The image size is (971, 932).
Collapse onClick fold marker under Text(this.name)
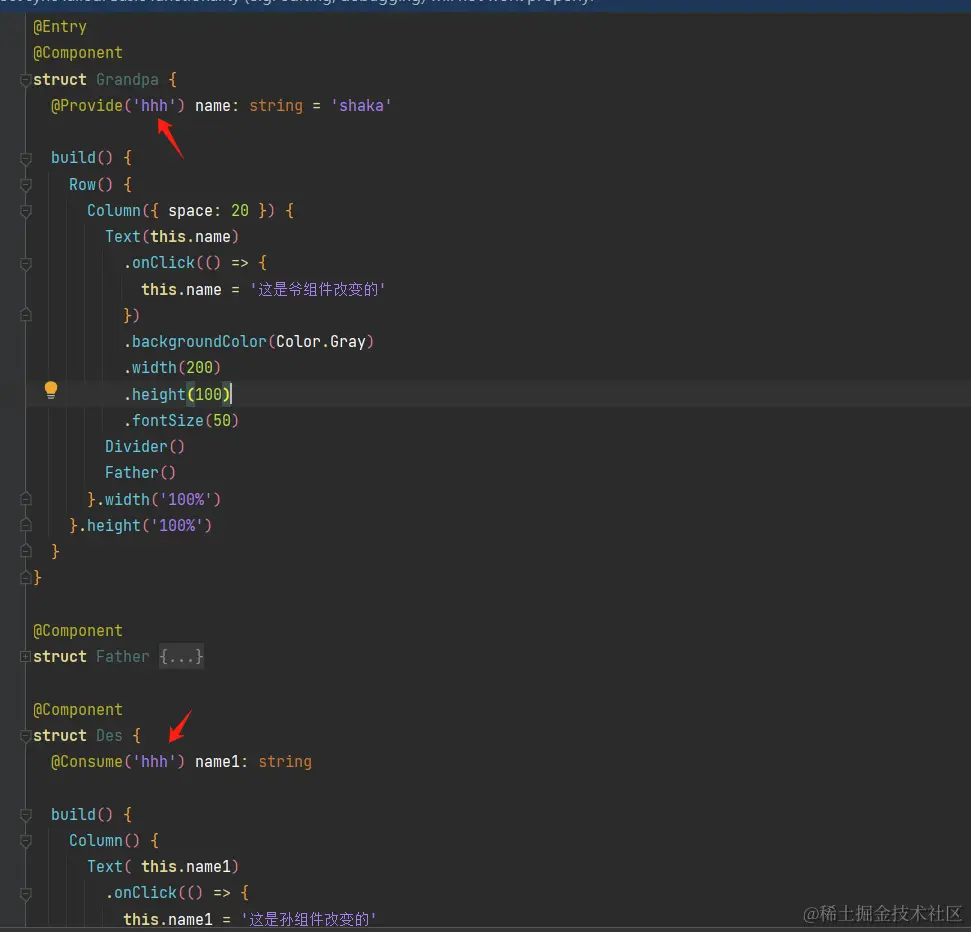25,264
